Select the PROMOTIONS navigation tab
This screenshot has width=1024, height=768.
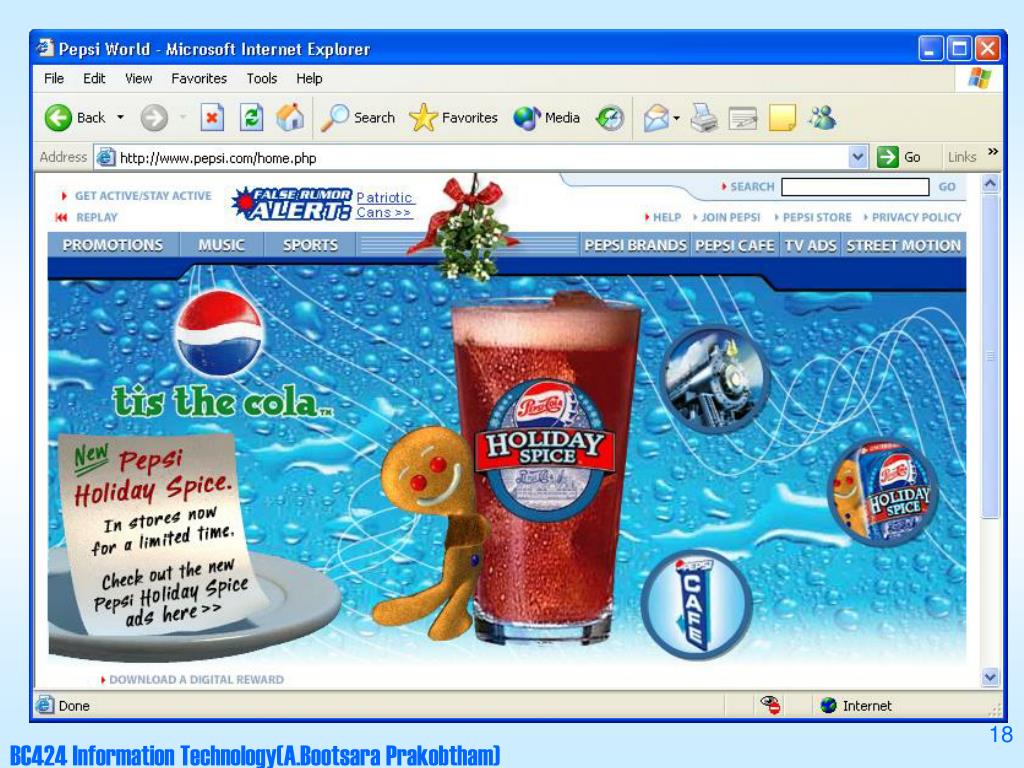point(112,245)
